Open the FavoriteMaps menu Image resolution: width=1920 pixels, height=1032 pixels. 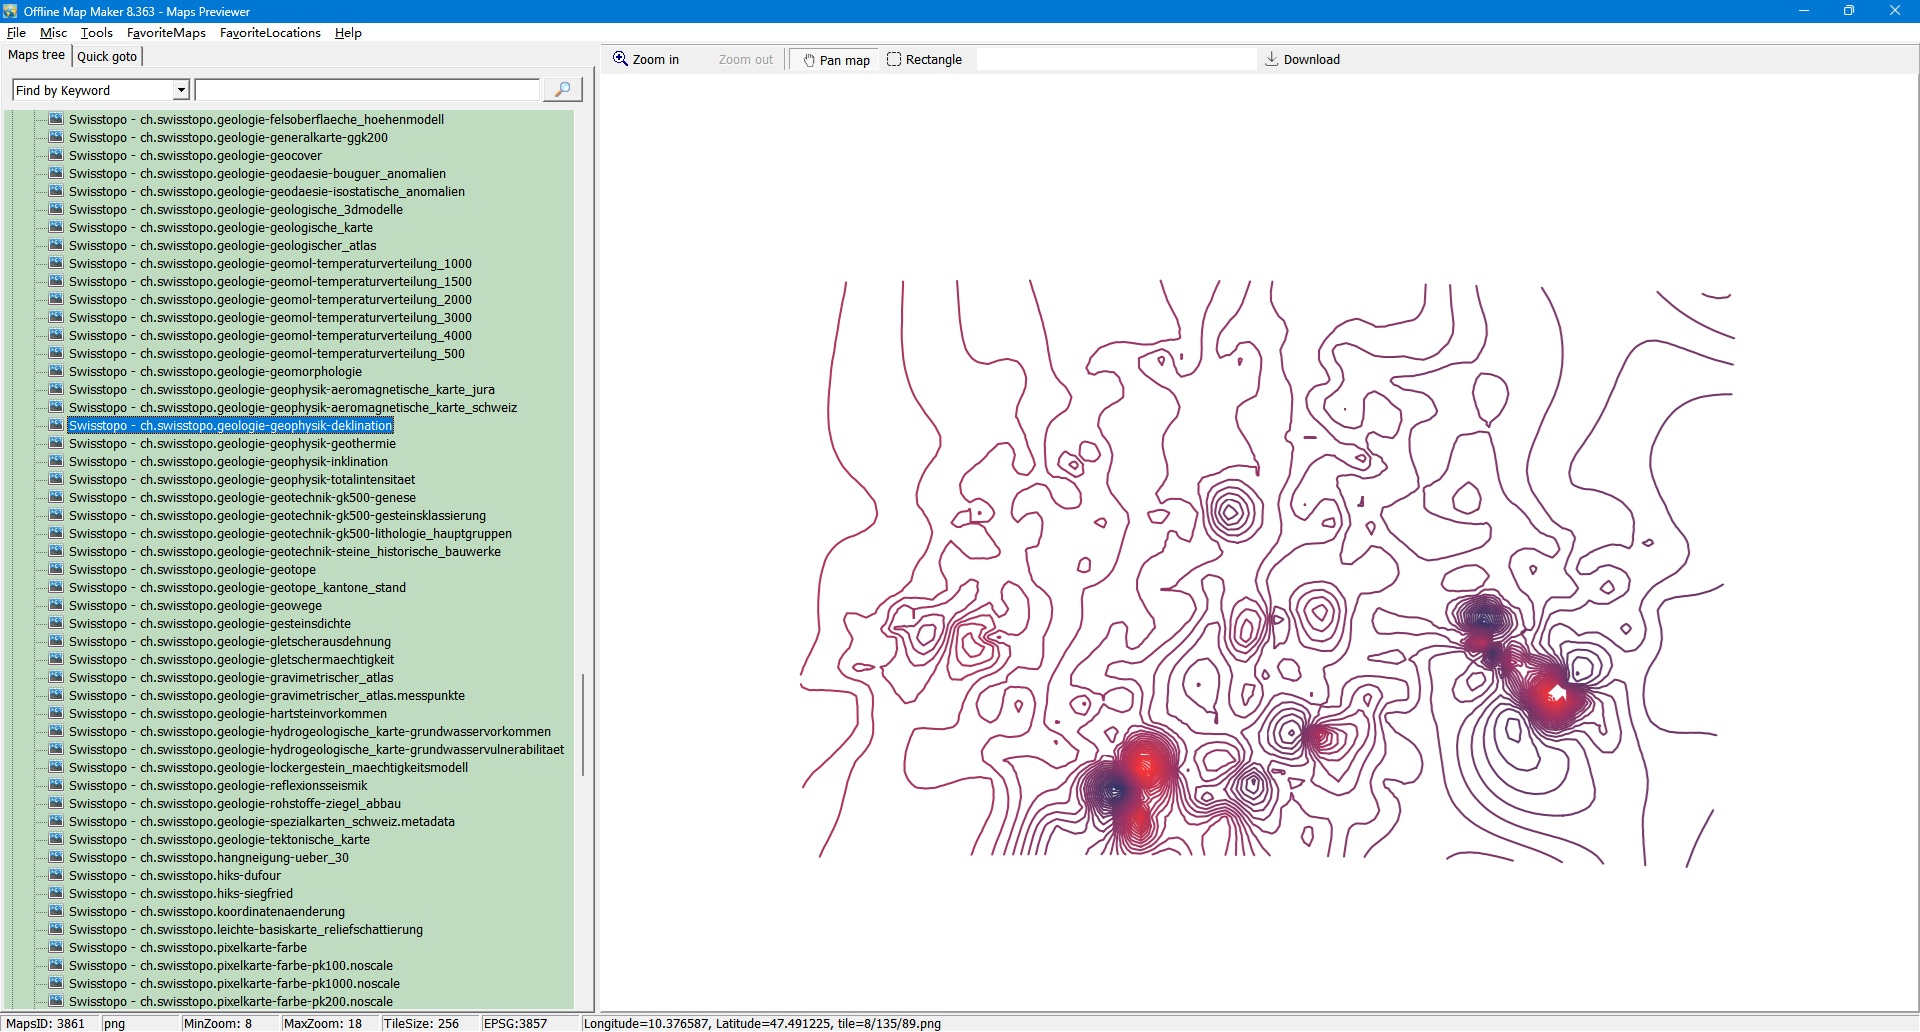point(166,33)
